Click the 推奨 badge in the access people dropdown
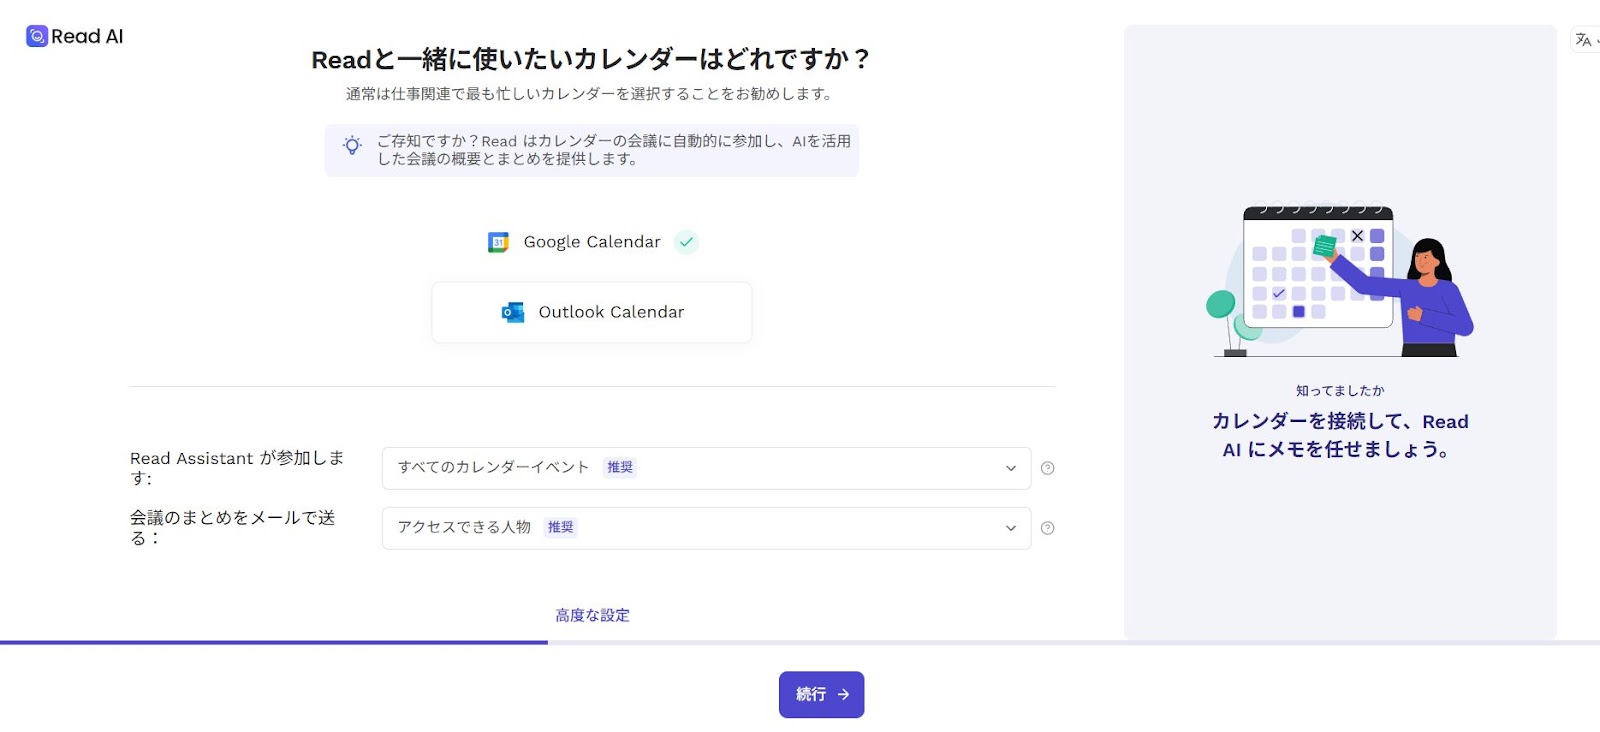This screenshot has width=1600, height=732. tap(561, 527)
